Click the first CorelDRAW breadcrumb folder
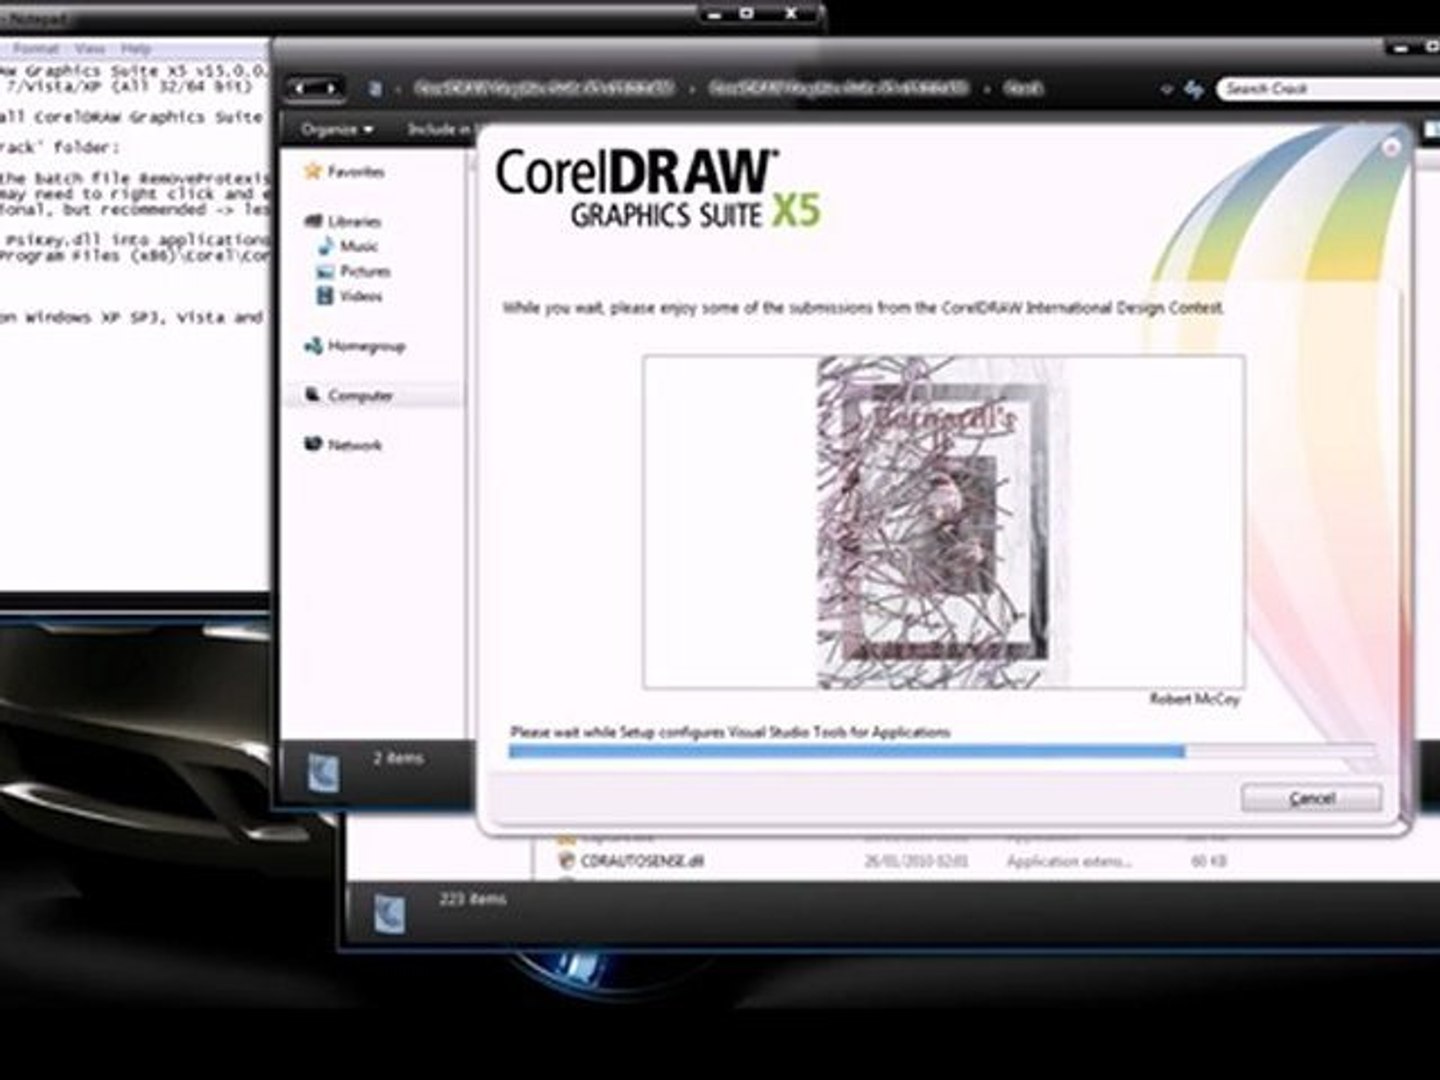Viewport: 1440px width, 1080px height. click(x=543, y=89)
